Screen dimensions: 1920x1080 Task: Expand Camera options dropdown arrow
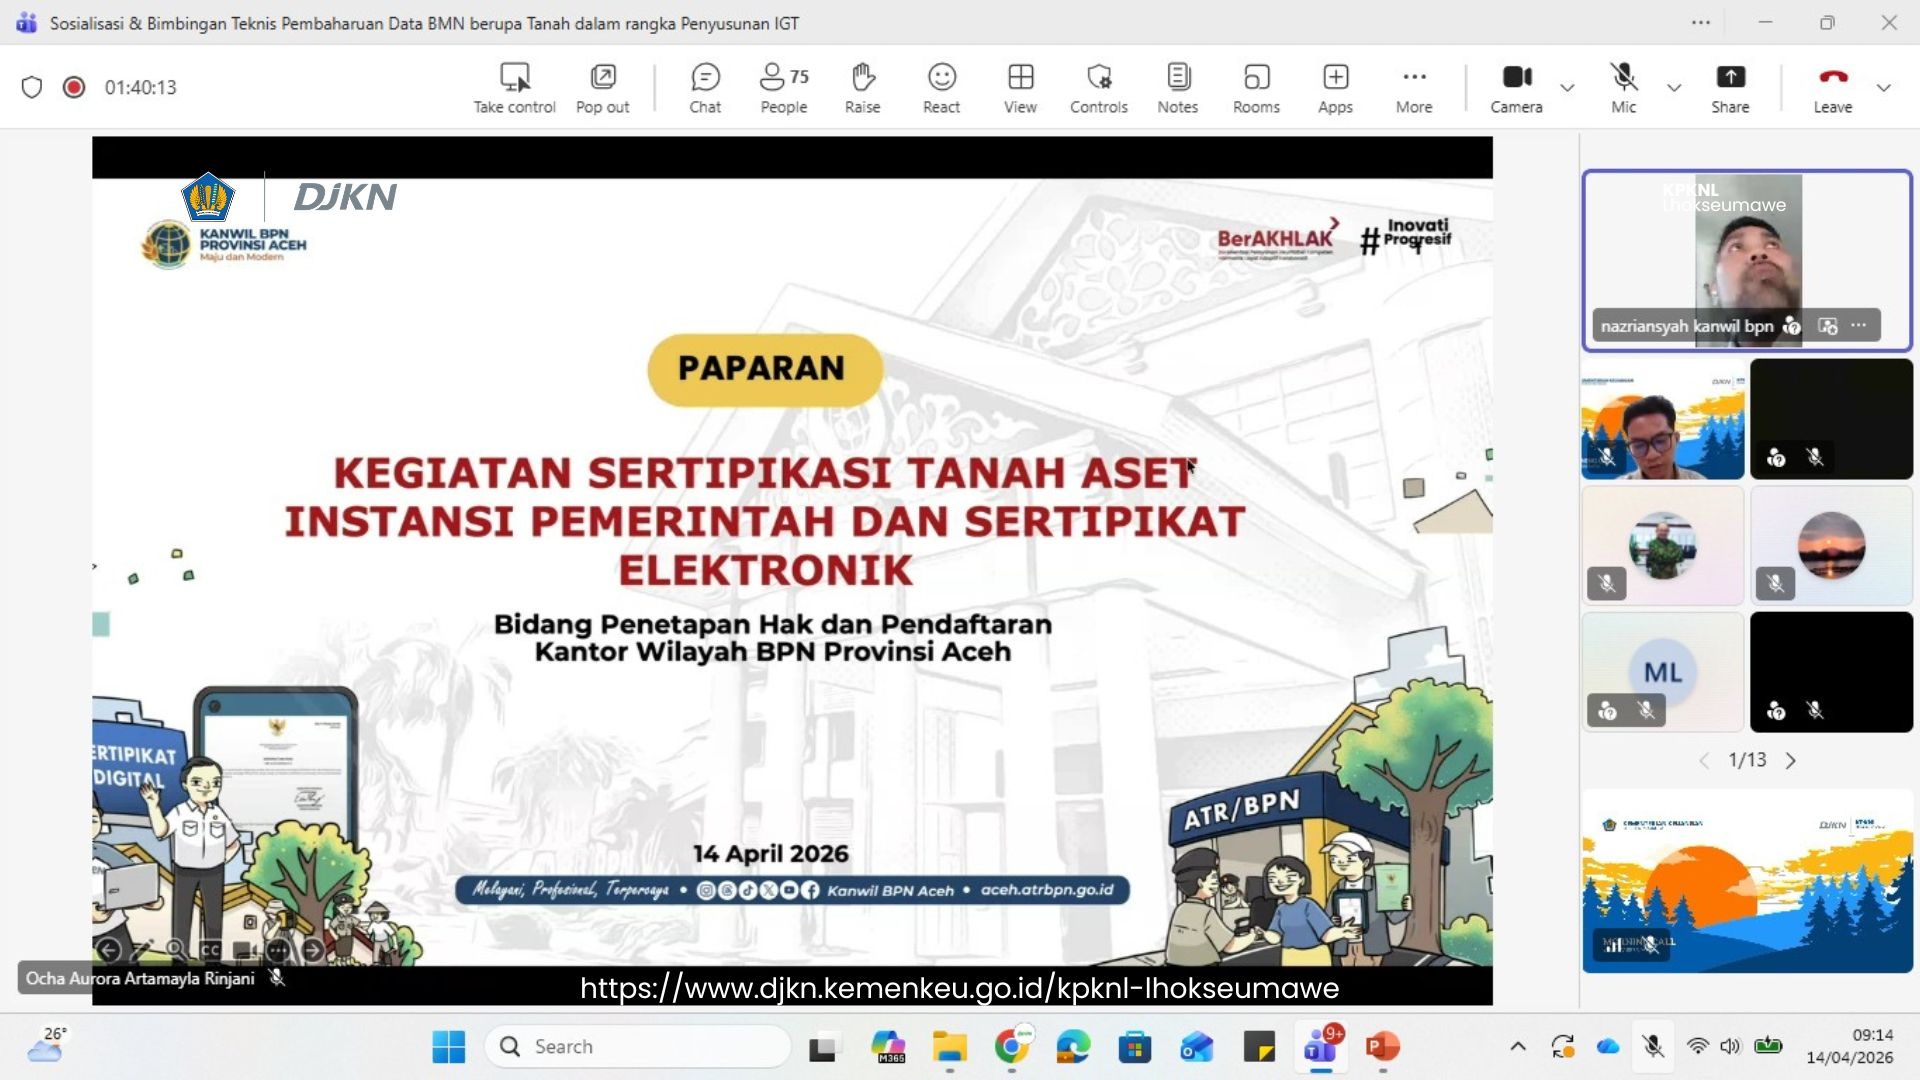(x=1567, y=88)
